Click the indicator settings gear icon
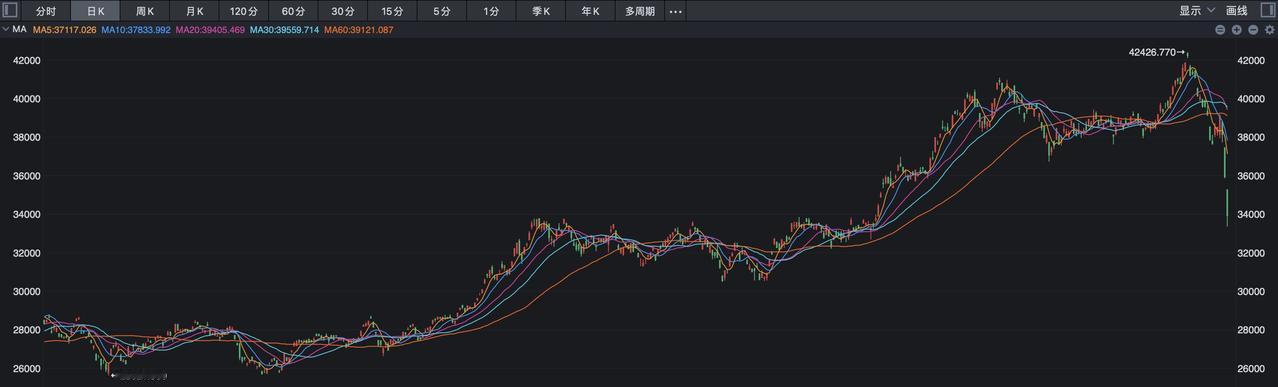 [x=1270, y=30]
